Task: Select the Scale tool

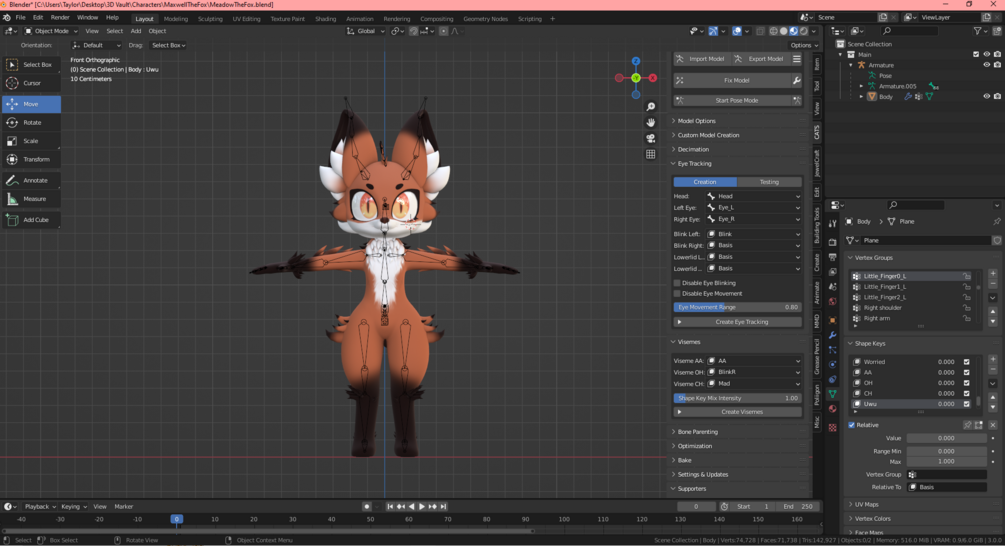Action: [x=31, y=141]
